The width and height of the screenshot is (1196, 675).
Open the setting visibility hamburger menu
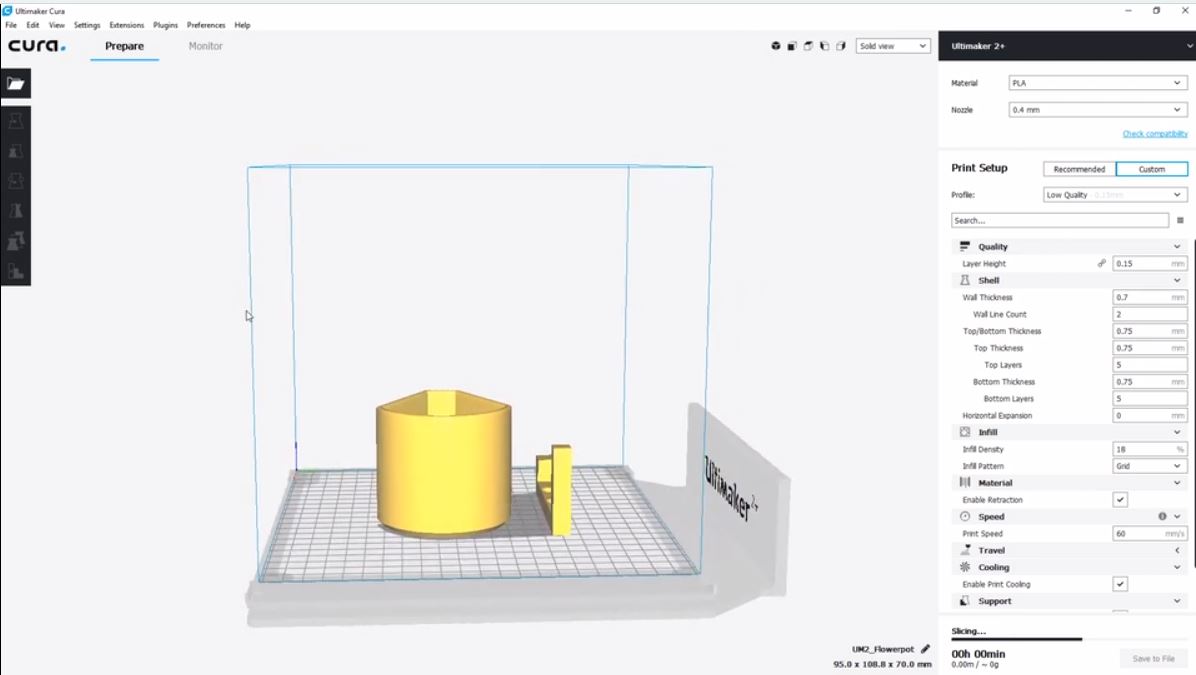point(1180,220)
